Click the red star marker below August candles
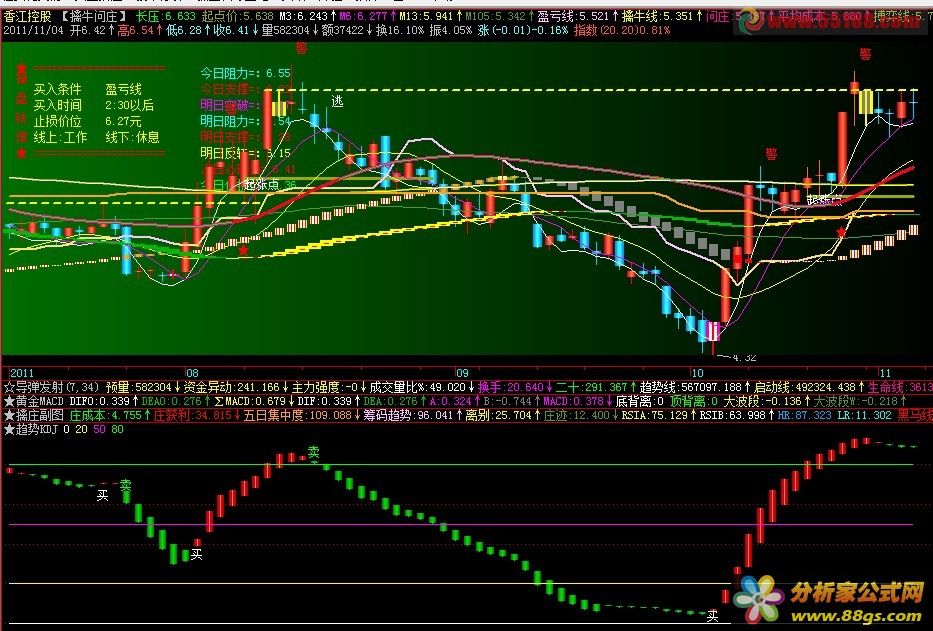933x631 pixels. tap(244, 251)
